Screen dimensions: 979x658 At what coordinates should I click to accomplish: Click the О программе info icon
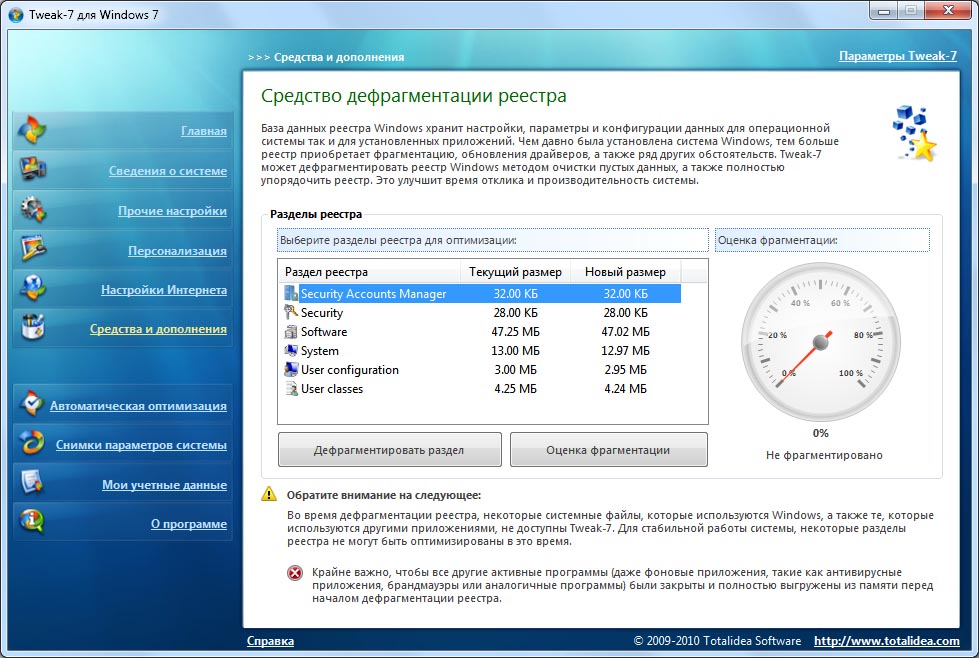31,522
